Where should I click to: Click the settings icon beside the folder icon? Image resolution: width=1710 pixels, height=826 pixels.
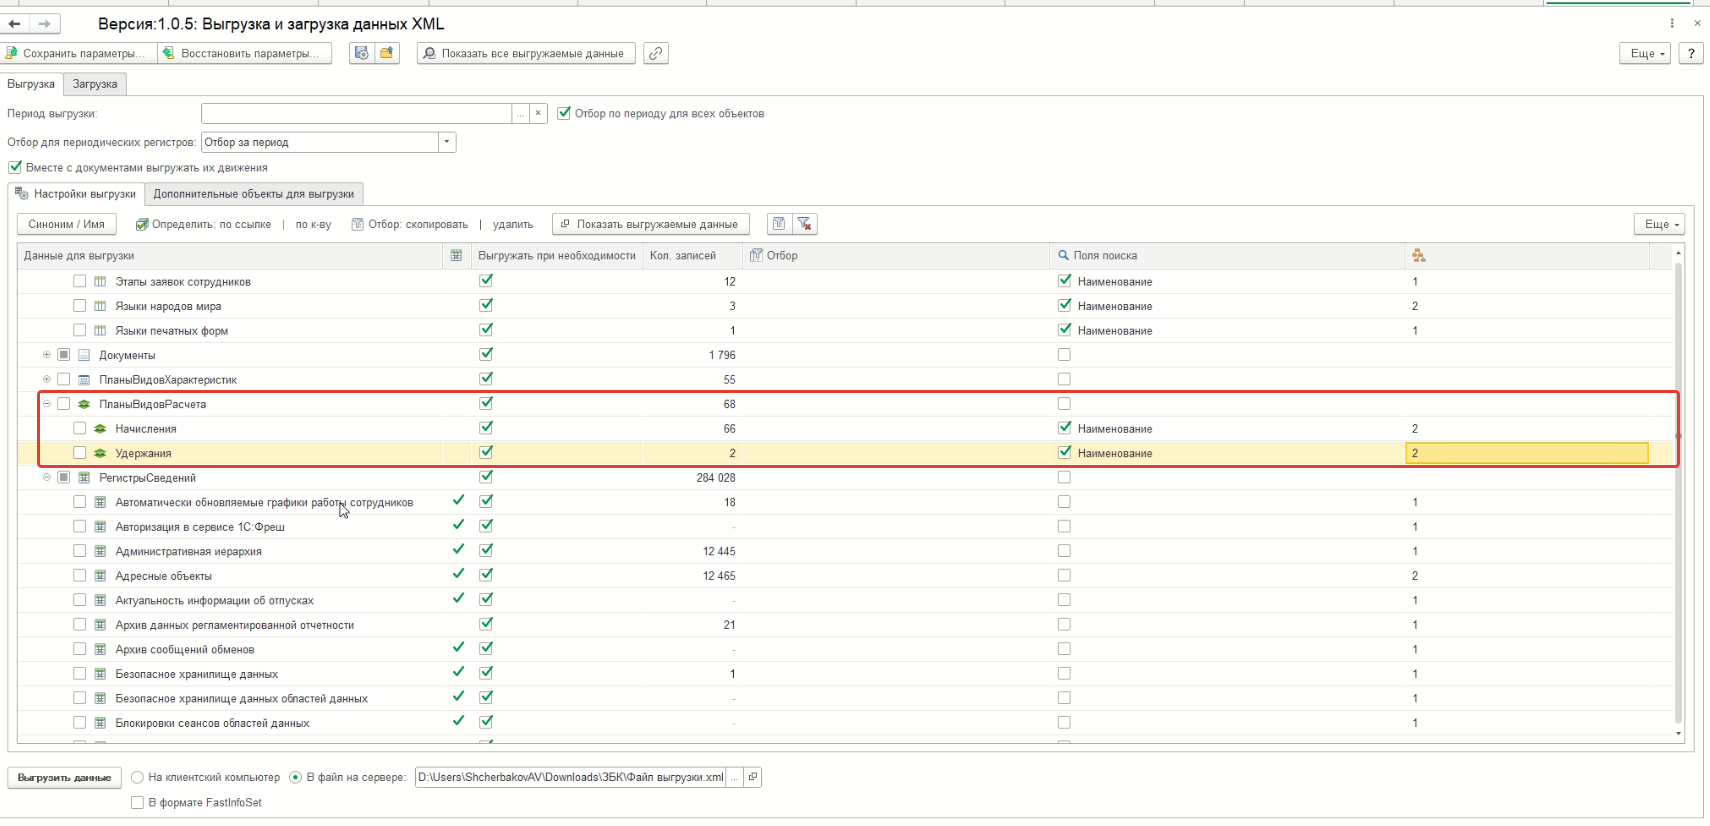tap(362, 54)
